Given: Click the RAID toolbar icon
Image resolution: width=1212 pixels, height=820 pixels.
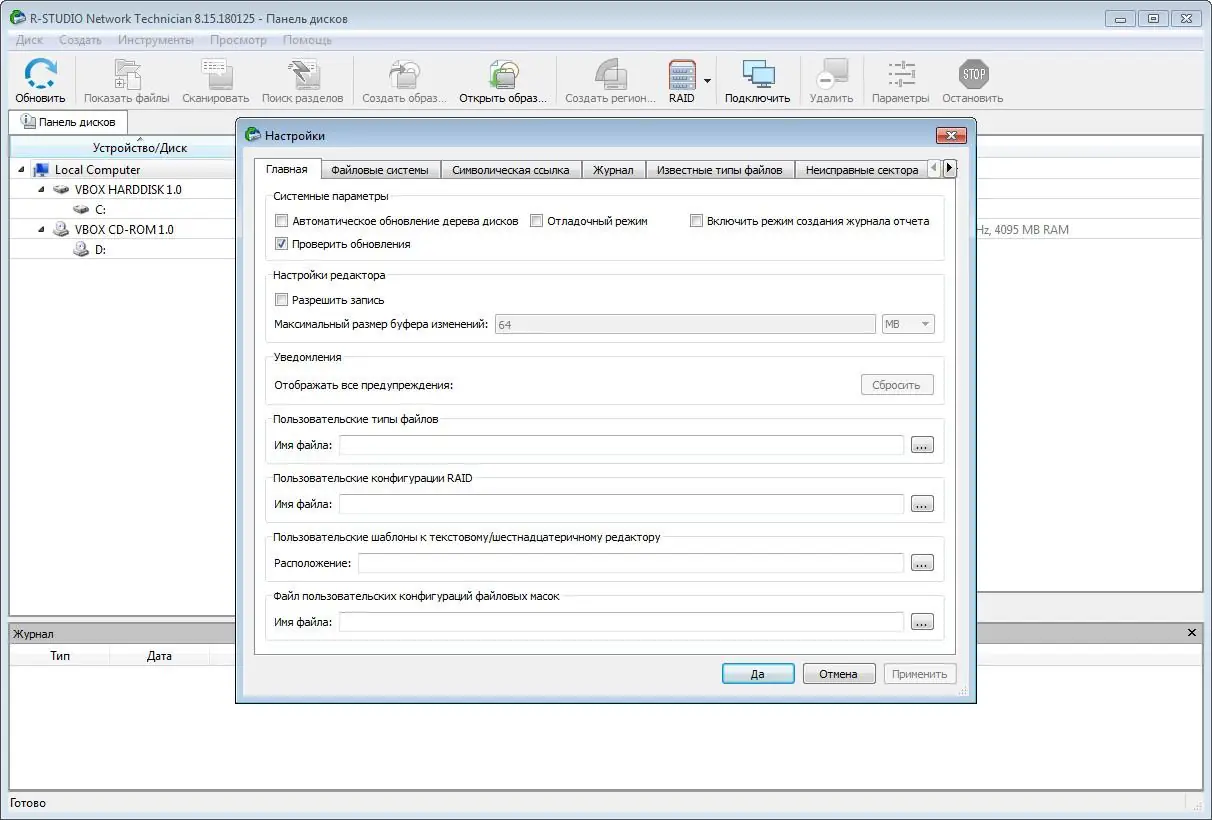Looking at the screenshot, I should click(682, 74).
